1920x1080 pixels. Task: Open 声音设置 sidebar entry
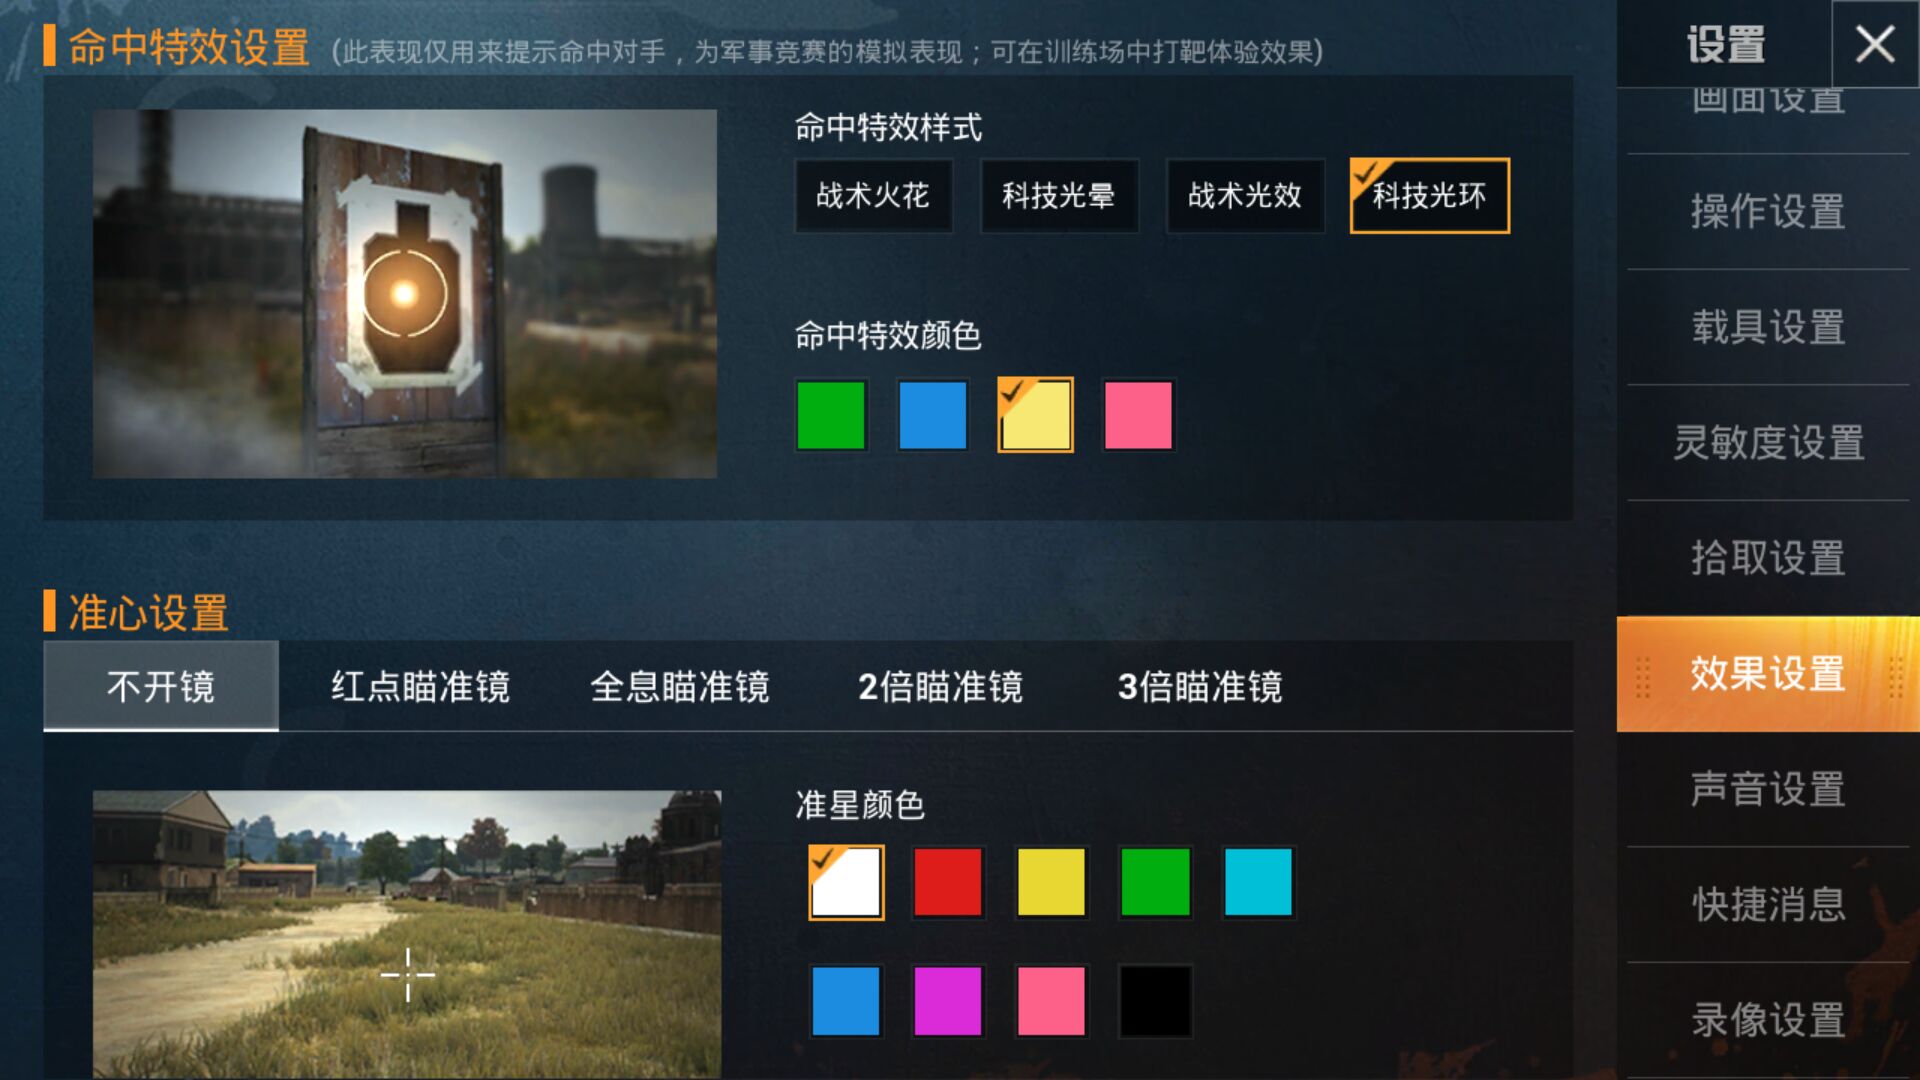(x=1768, y=789)
